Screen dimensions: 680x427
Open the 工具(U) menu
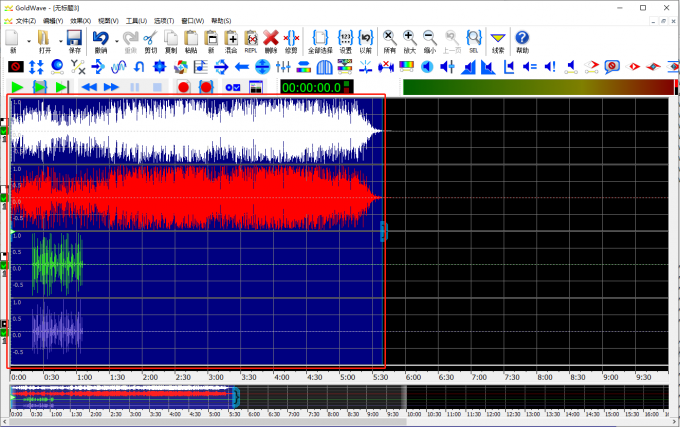(x=136, y=21)
